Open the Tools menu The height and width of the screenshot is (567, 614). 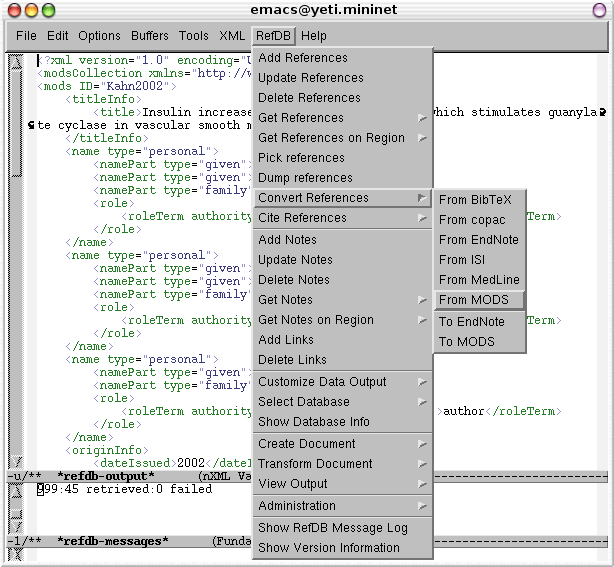(x=193, y=36)
